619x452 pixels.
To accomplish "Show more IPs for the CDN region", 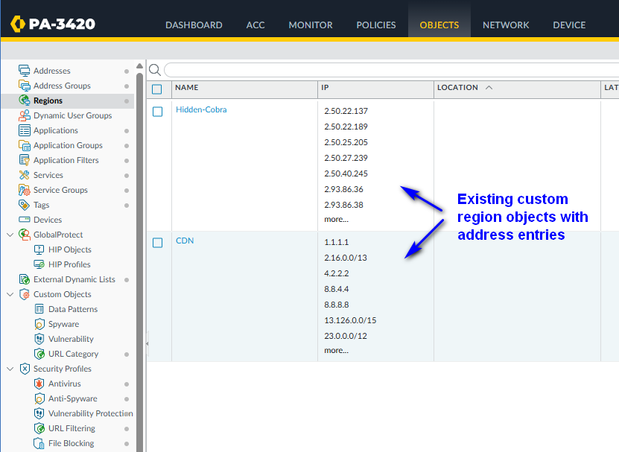I will coord(336,350).
